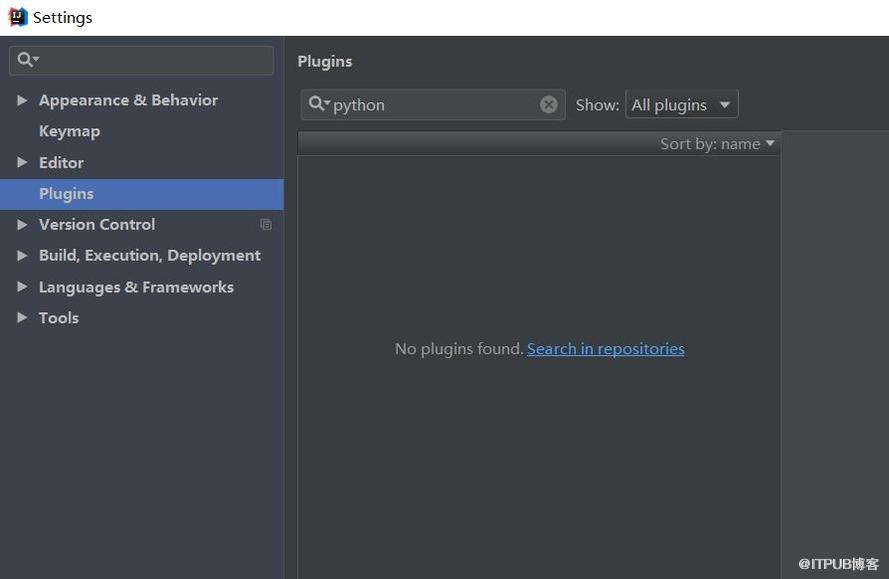Open the Sort by name dropdown
Image resolution: width=889 pixels, height=579 pixels.
tap(717, 144)
